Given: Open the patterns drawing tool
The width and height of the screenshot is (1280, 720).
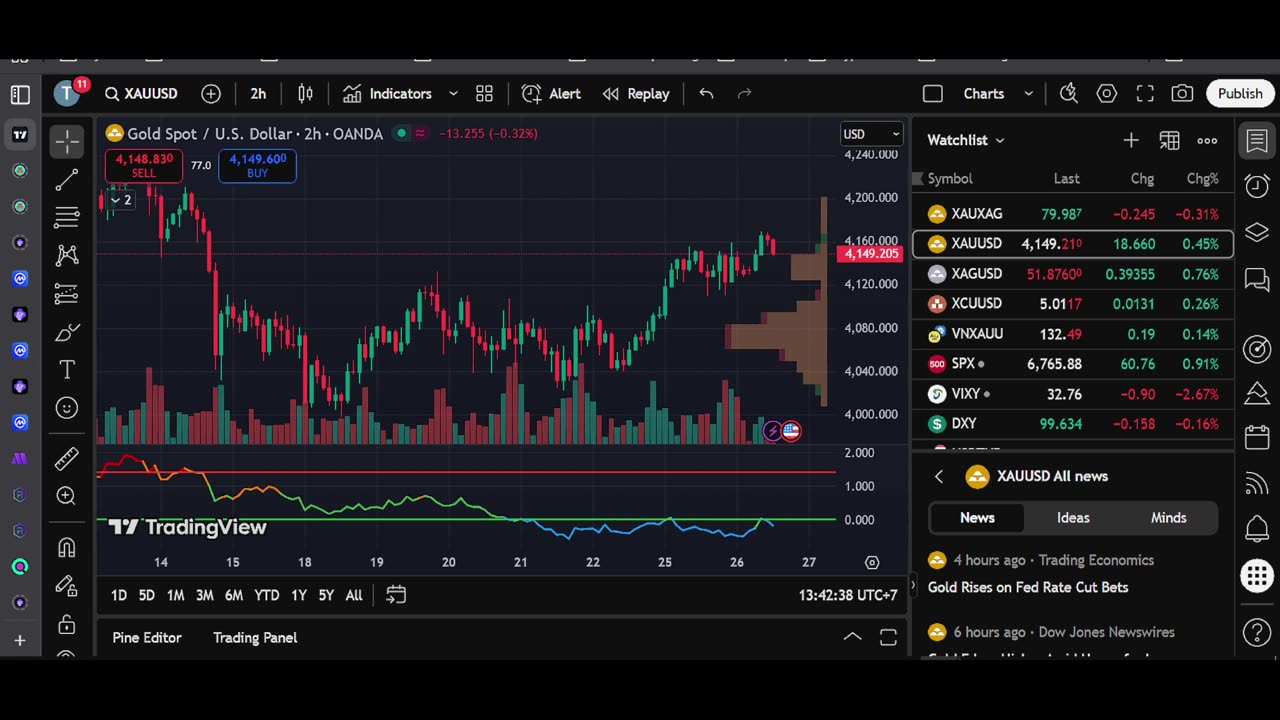Looking at the screenshot, I should pyautogui.click(x=67, y=255).
